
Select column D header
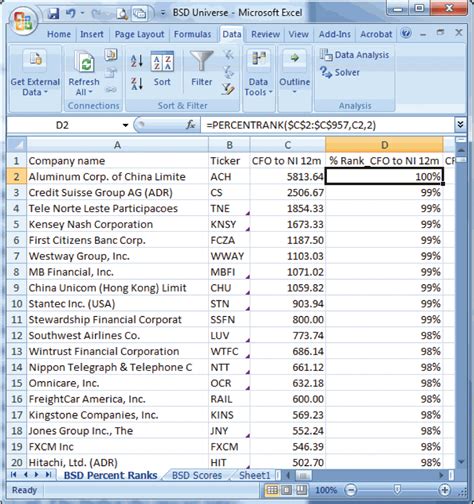tap(384, 145)
